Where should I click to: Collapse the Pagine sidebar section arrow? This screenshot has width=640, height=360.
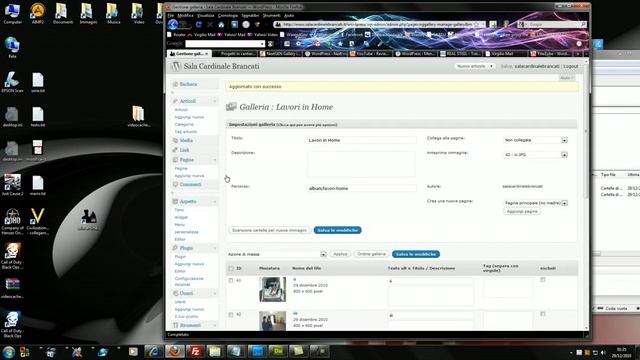pyautogui.click(x=215, y=160)
